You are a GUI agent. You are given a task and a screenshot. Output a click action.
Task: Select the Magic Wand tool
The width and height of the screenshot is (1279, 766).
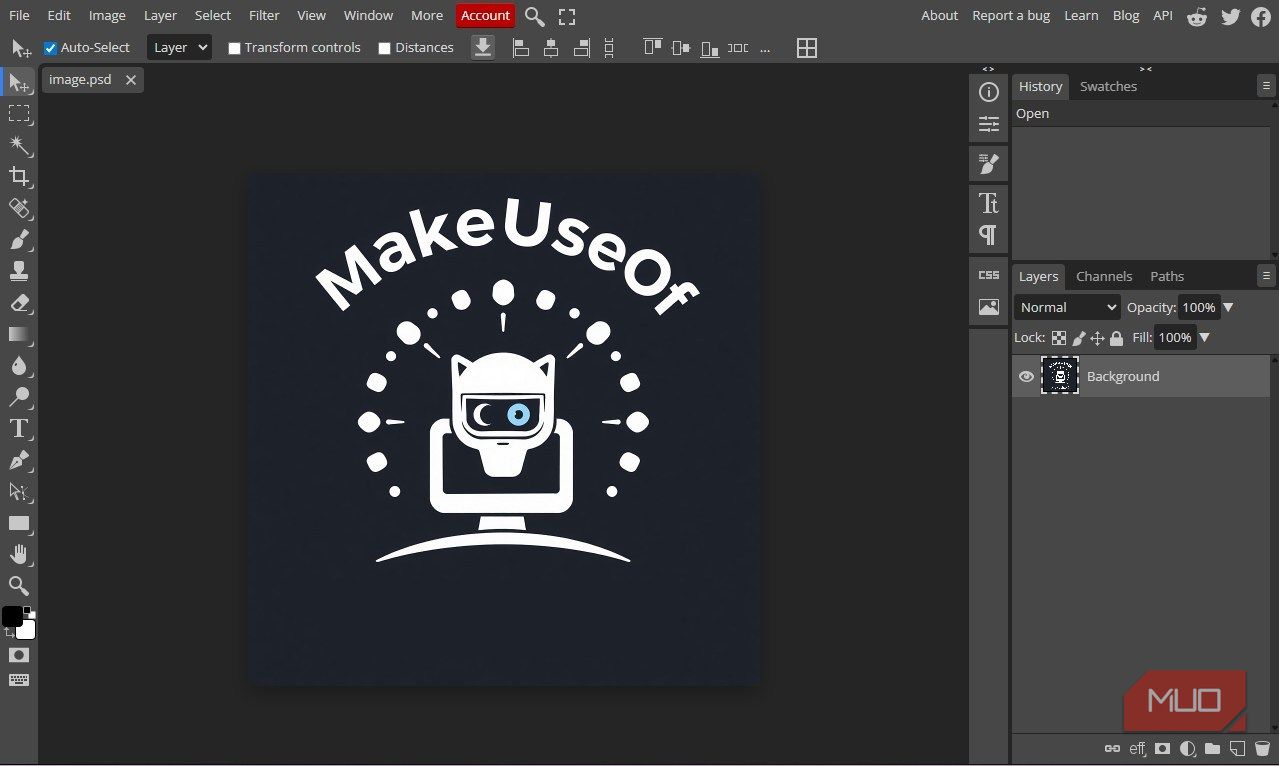pos(19,146)
